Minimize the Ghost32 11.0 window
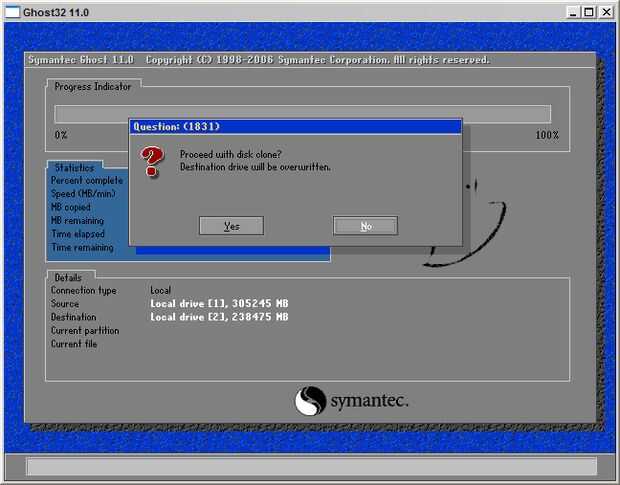The width and height of the screenshot is (620, 485). point(572,12)
